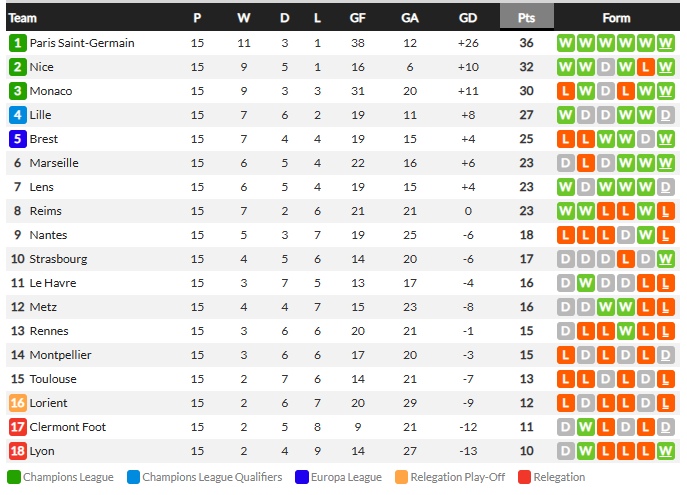Click Clermont Foot's red rank 17 badge
687x495 pixels.
tap(18, 427)
